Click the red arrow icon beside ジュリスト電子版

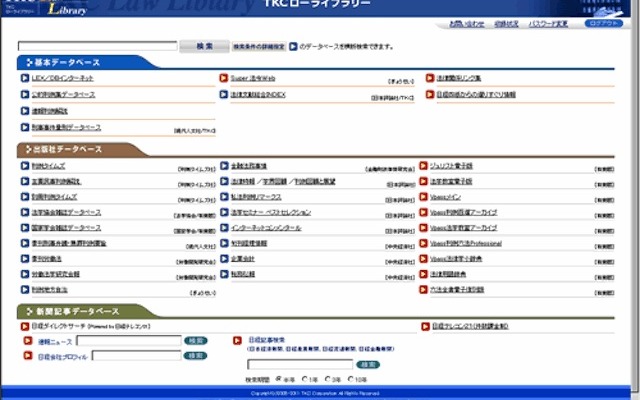[x=423, y=166]
